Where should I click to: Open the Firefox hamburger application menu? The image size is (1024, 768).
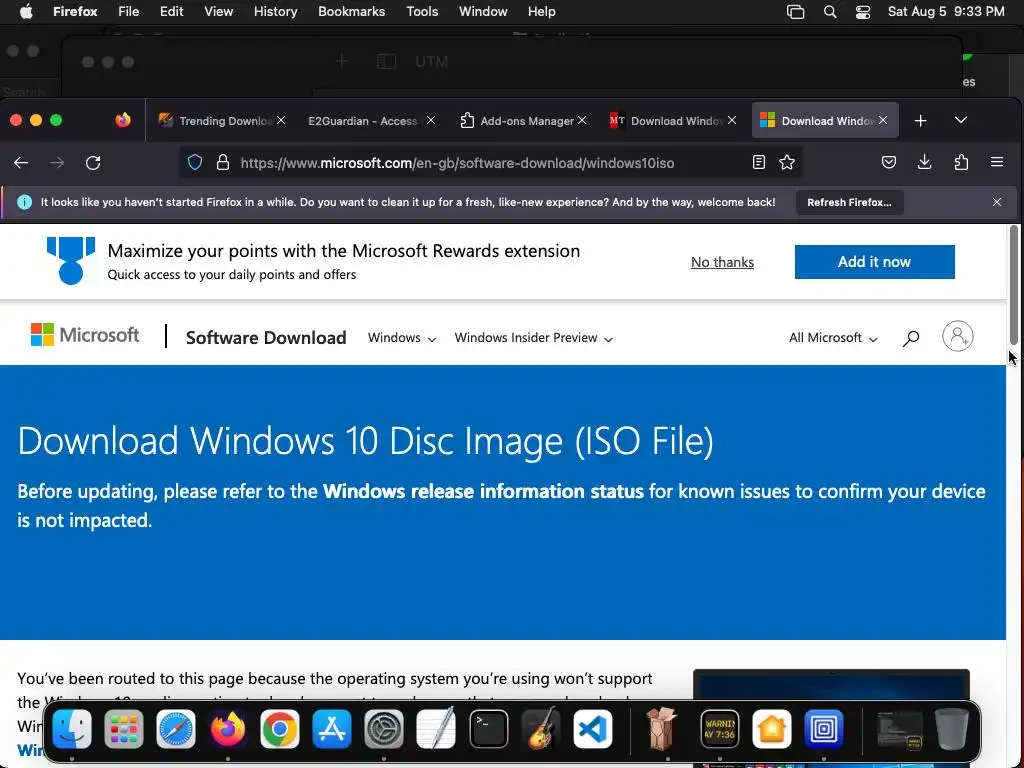[x=997, y=162]
